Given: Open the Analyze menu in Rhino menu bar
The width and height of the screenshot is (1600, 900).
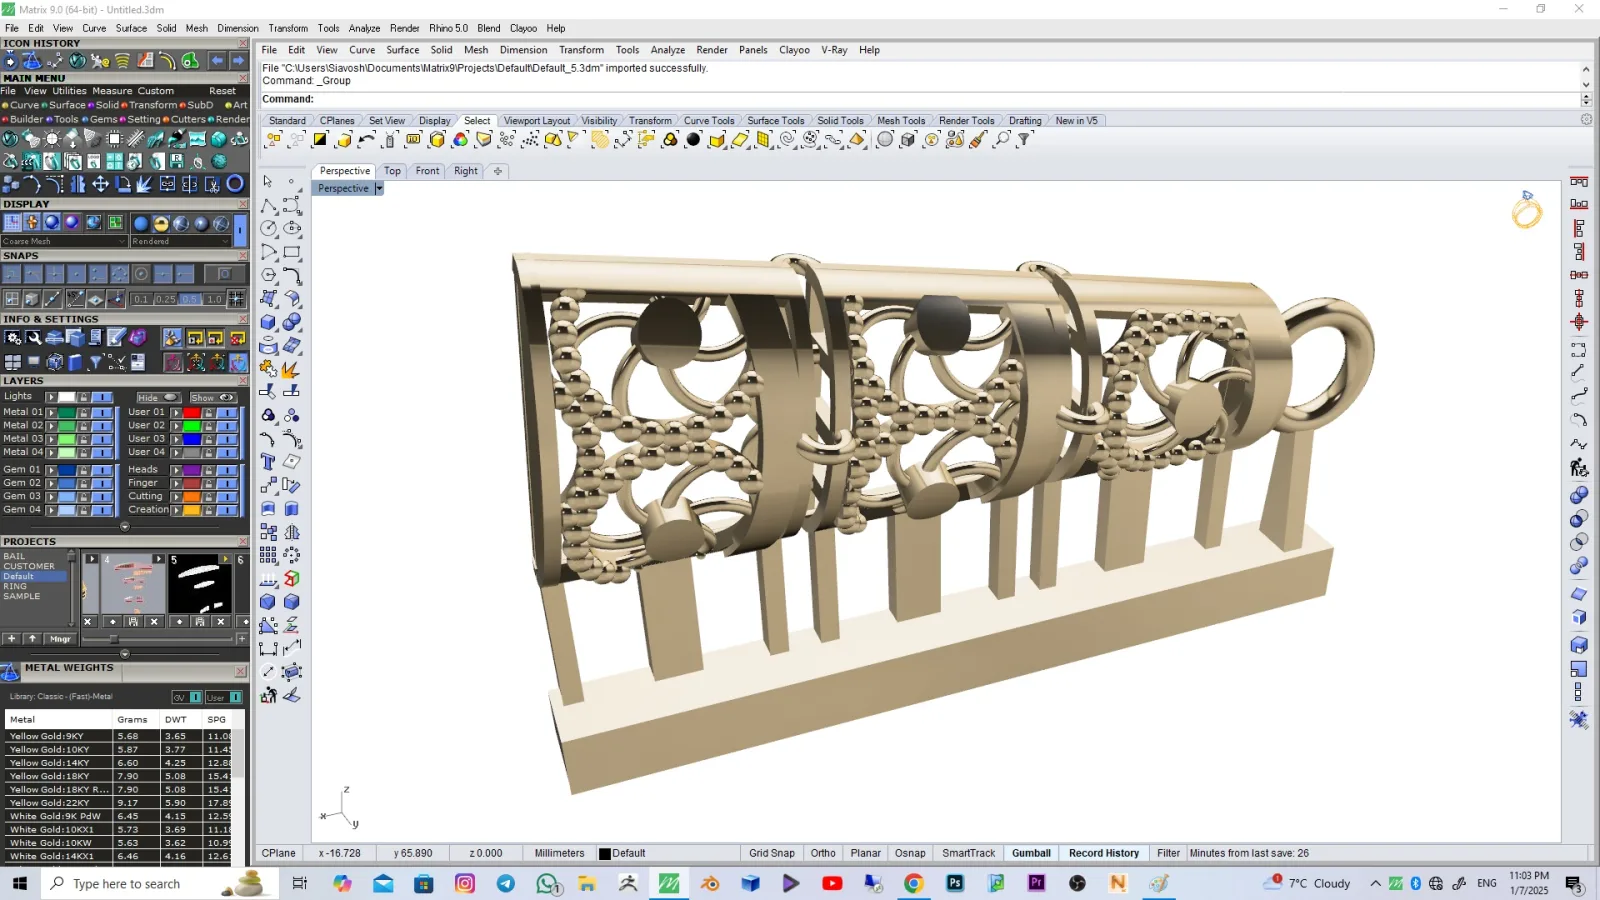Looking at the screenshot, I should point(667,50).
